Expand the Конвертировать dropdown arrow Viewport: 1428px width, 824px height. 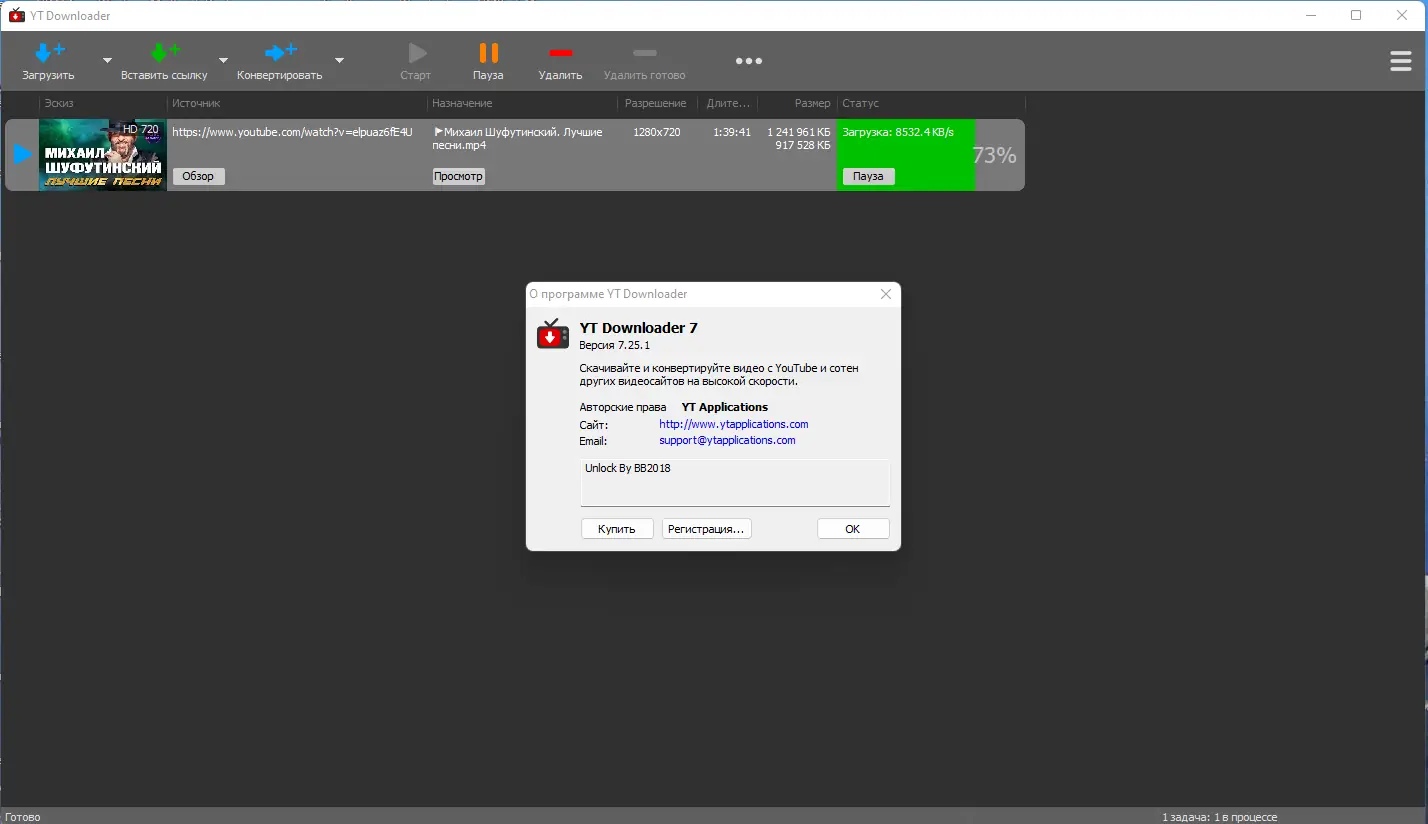339,61
